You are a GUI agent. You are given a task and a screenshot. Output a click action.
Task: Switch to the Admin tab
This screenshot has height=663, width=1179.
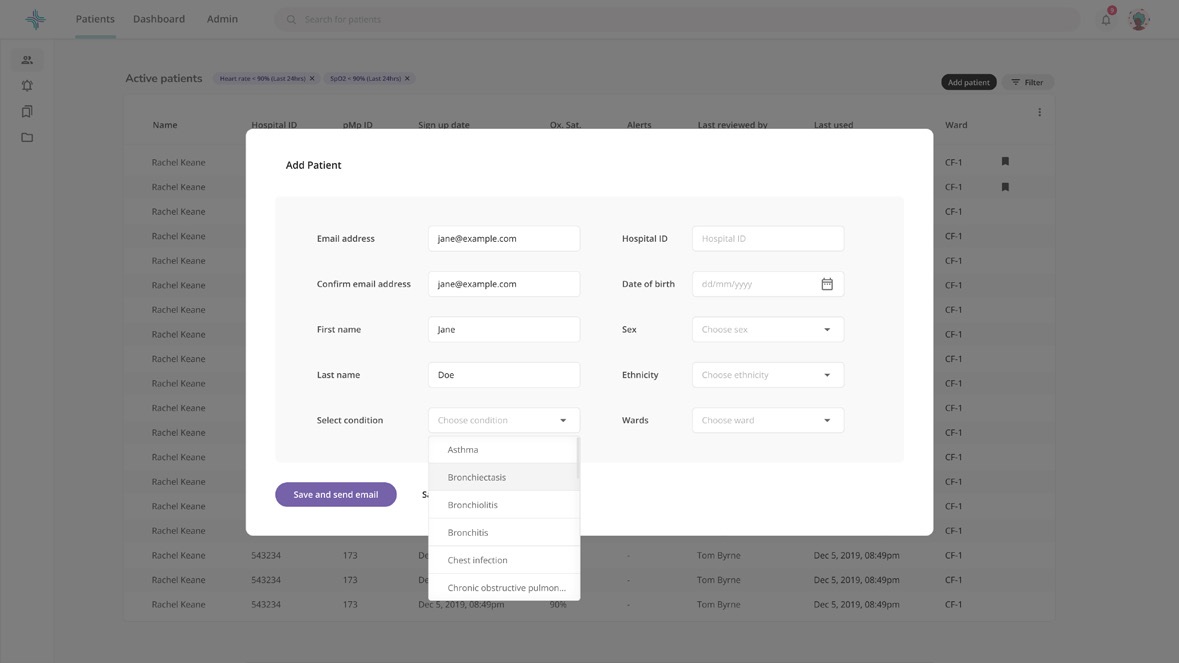[x=223, y=19]
